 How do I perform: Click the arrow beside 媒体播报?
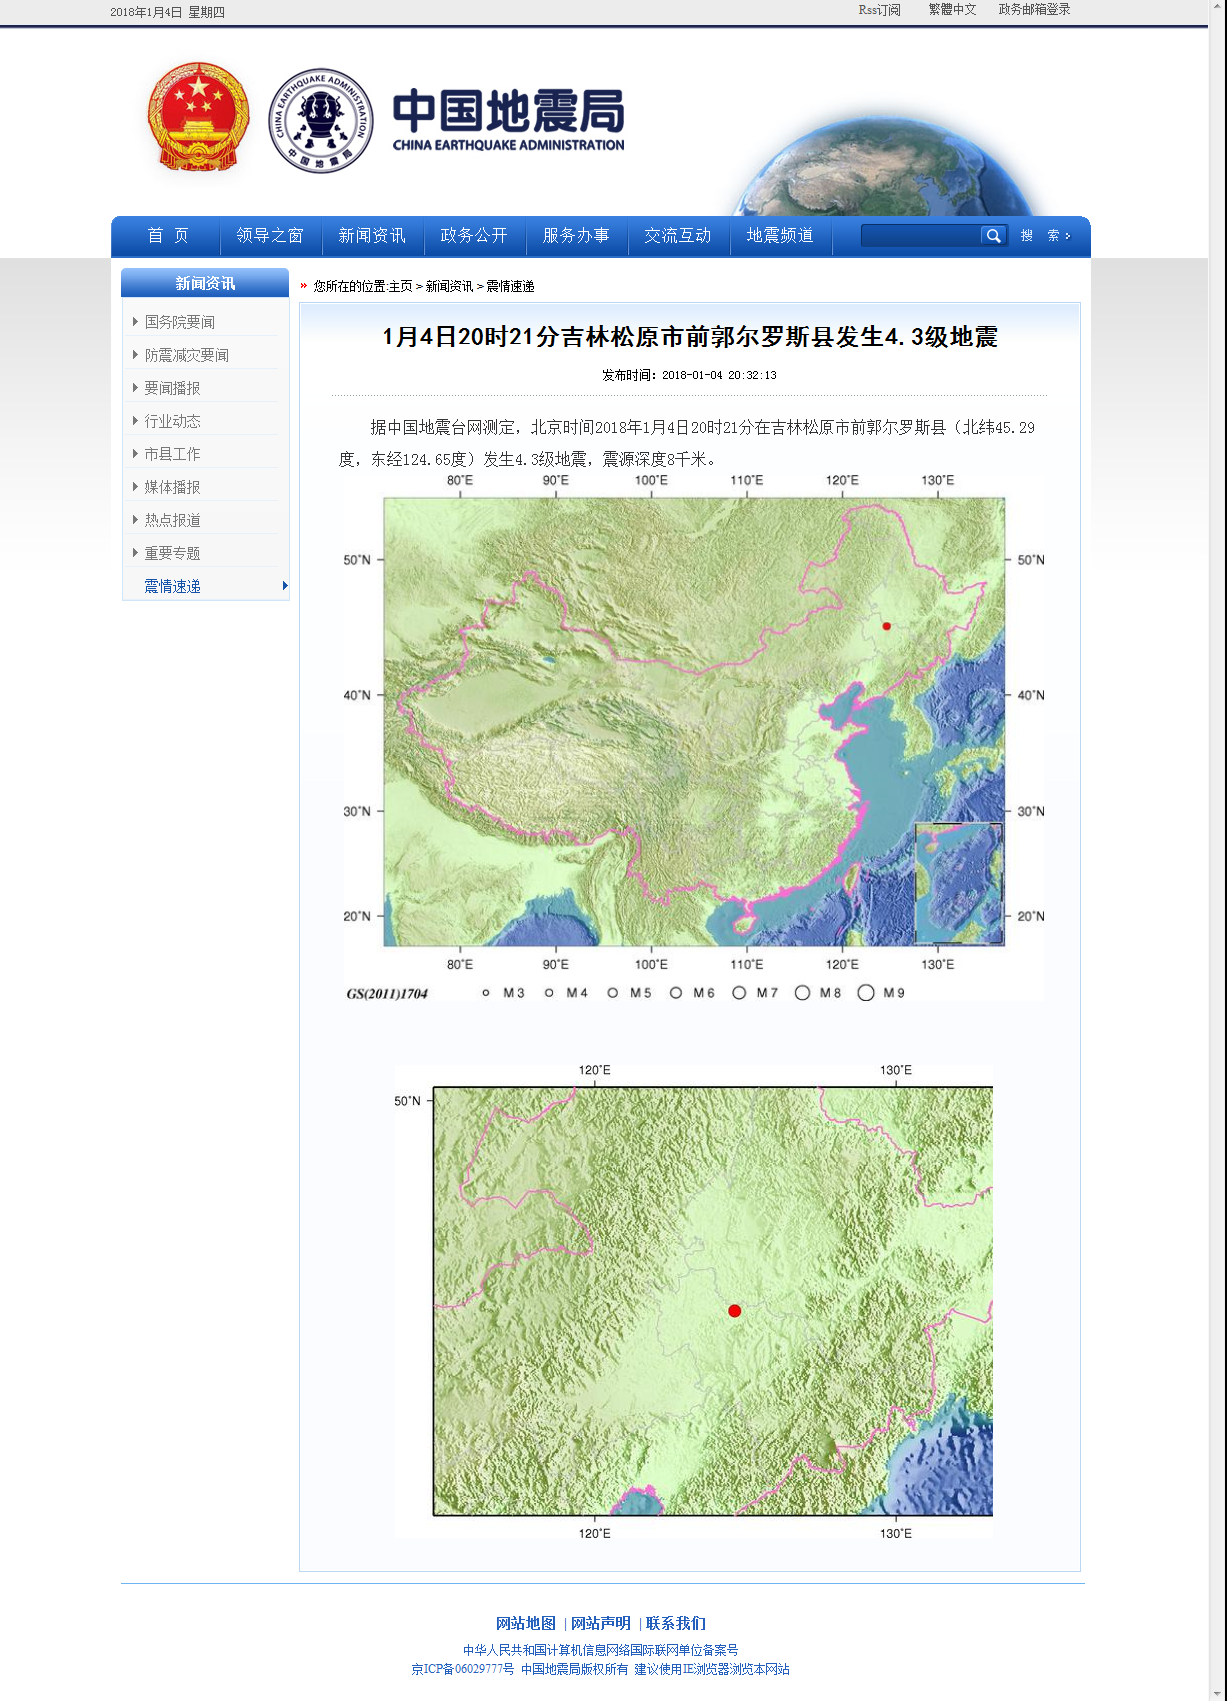coord(135,486)
